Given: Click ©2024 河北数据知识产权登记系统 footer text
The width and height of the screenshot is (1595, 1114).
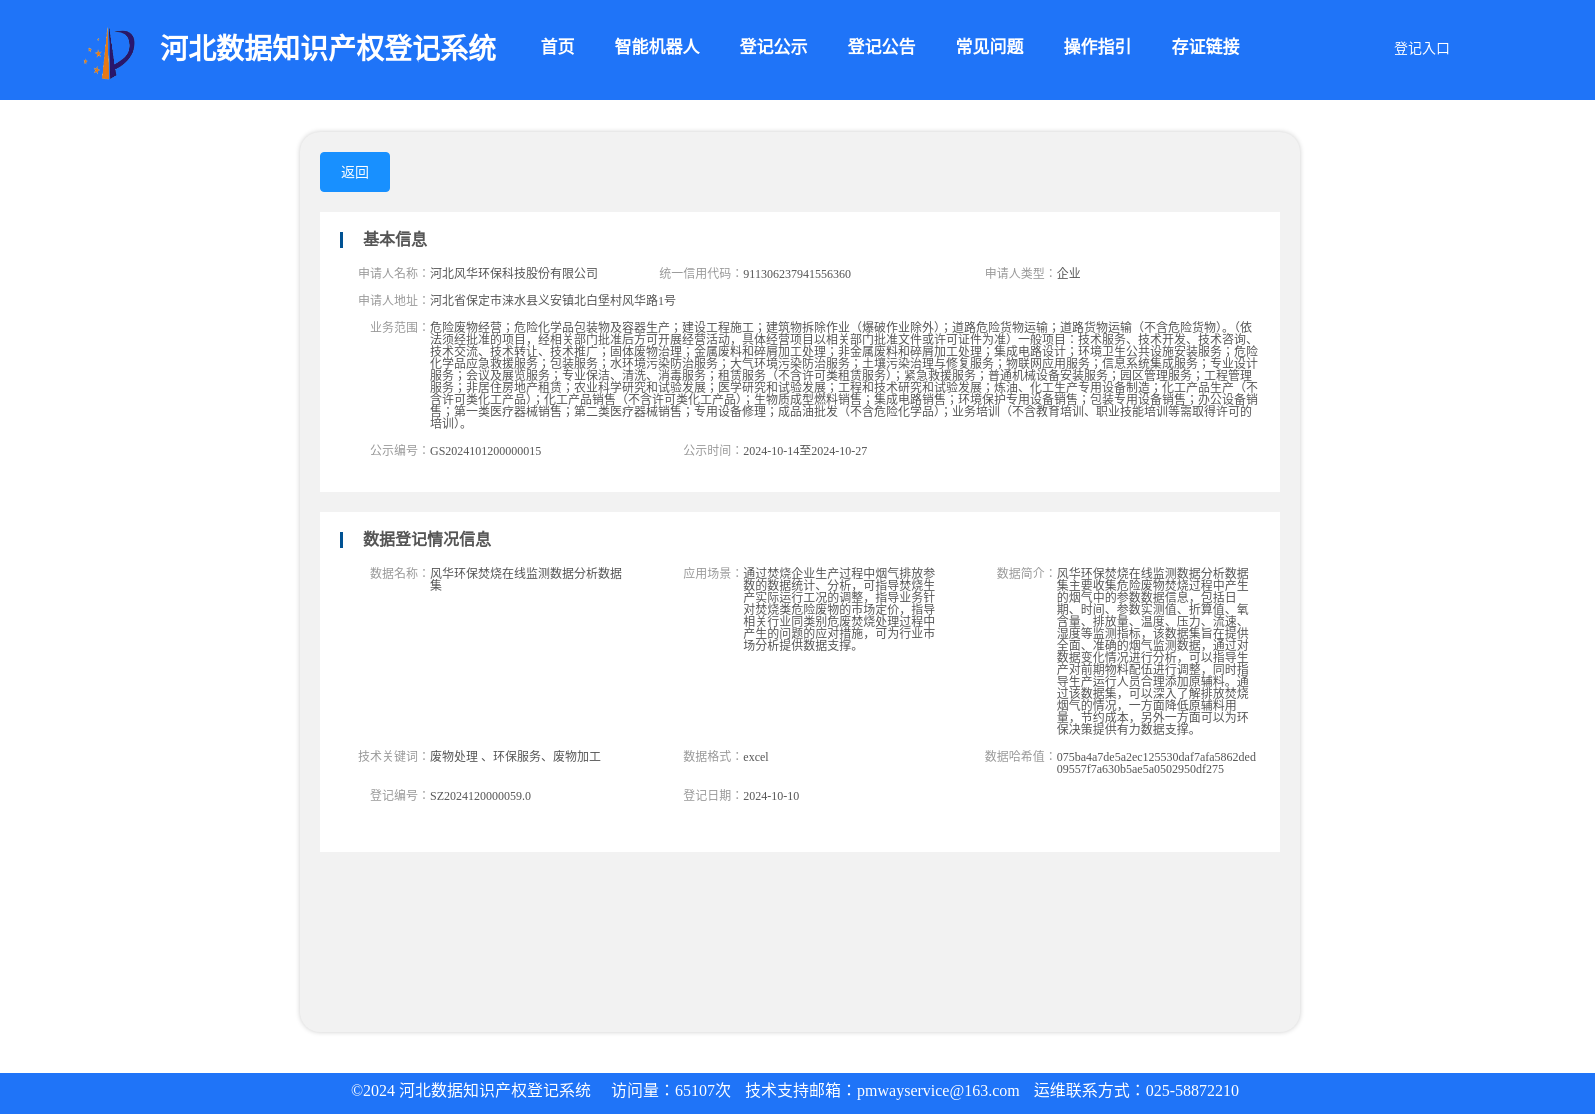Looking at the screenshot, I should point(471,1091).
